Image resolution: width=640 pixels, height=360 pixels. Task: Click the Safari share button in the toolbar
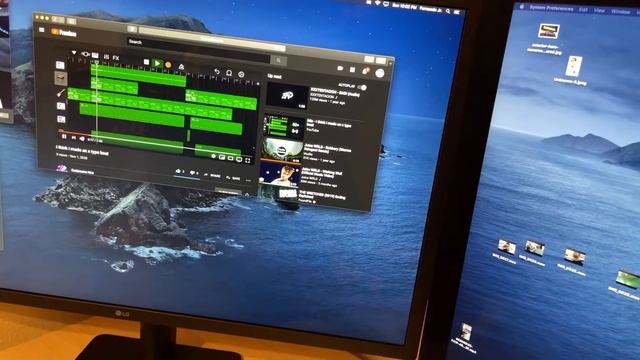(x=369, y=60)
